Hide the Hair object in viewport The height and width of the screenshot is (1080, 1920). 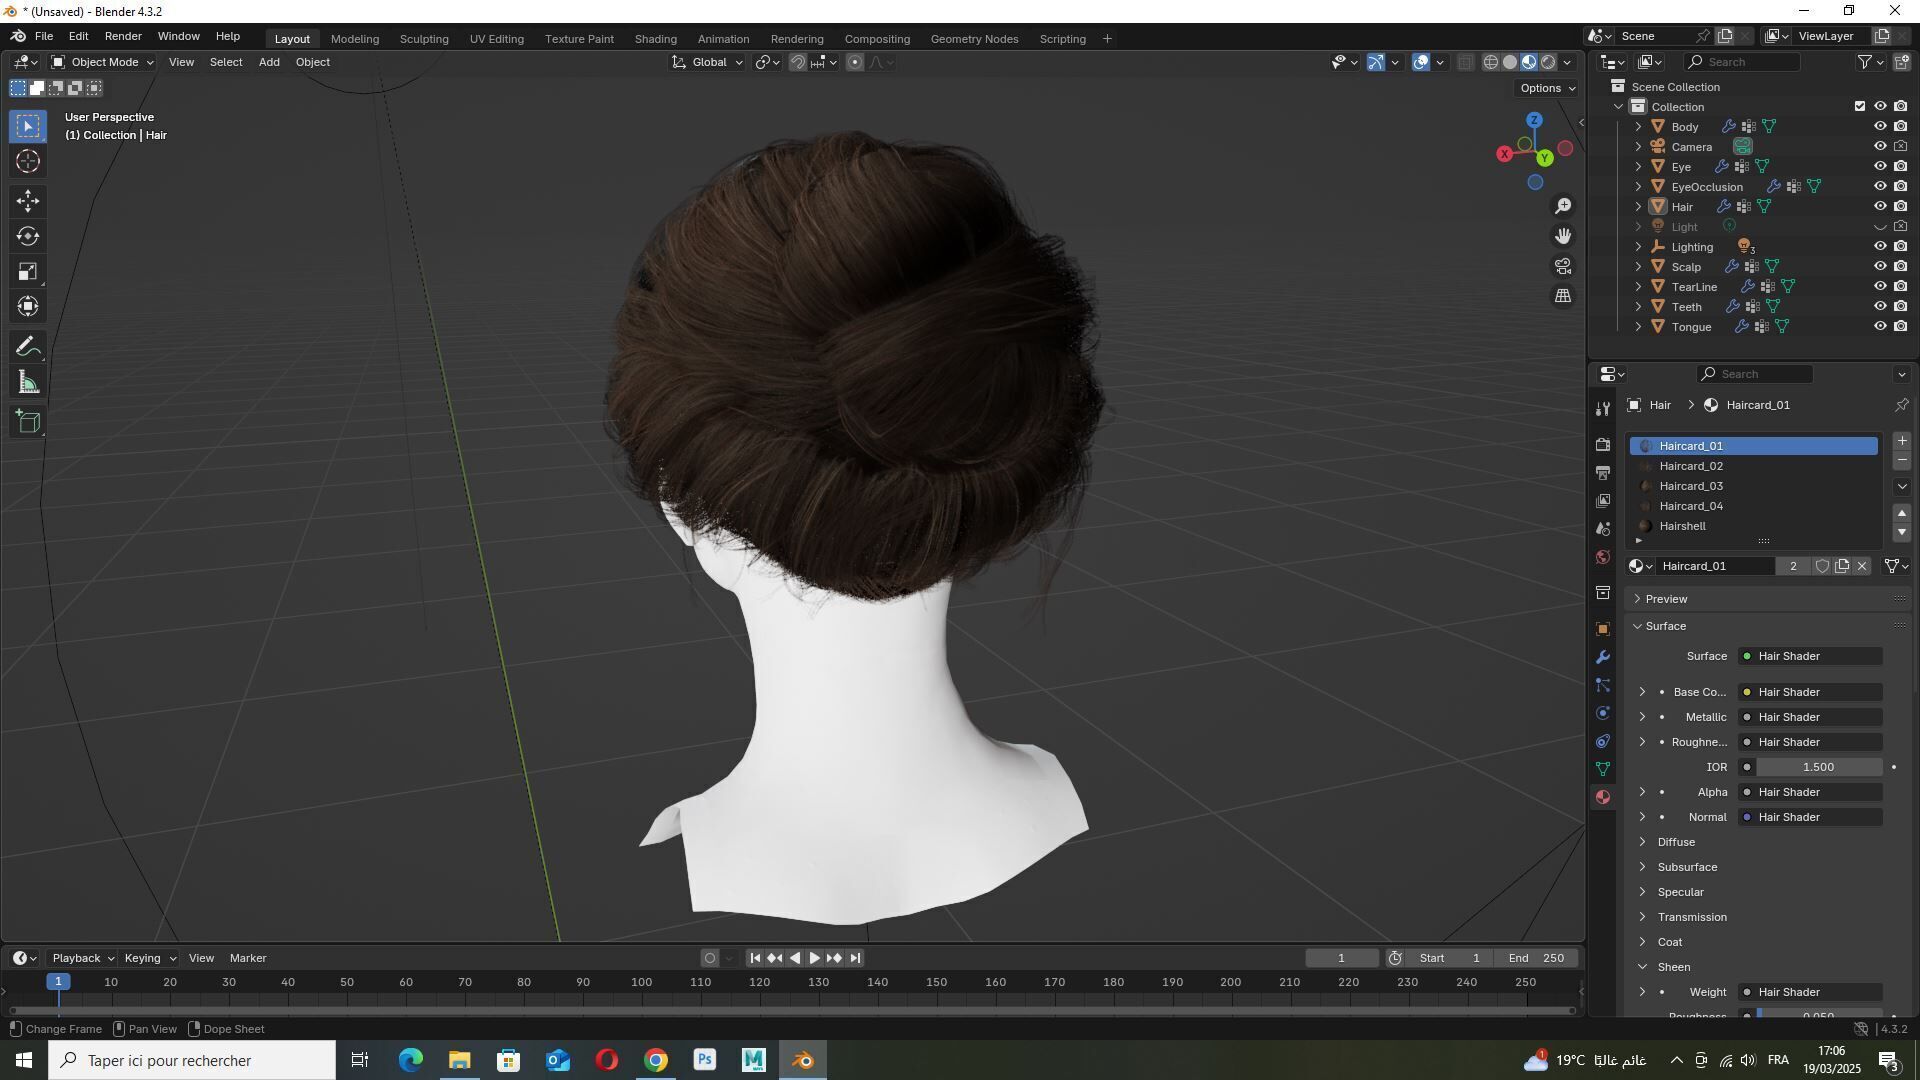click(1880, 207)
